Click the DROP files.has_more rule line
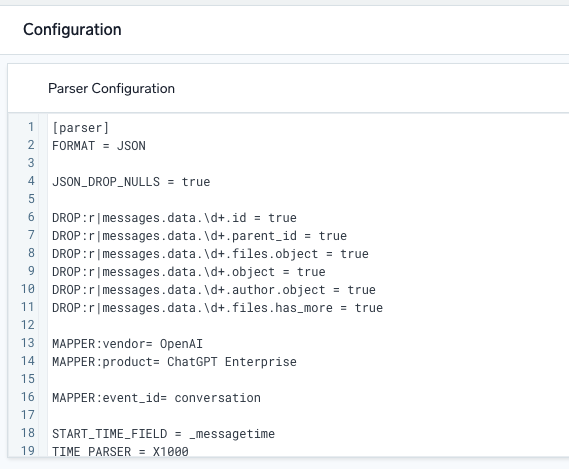Image resolution: width=569 pixels, height=469 pixels. coord(217,308)
